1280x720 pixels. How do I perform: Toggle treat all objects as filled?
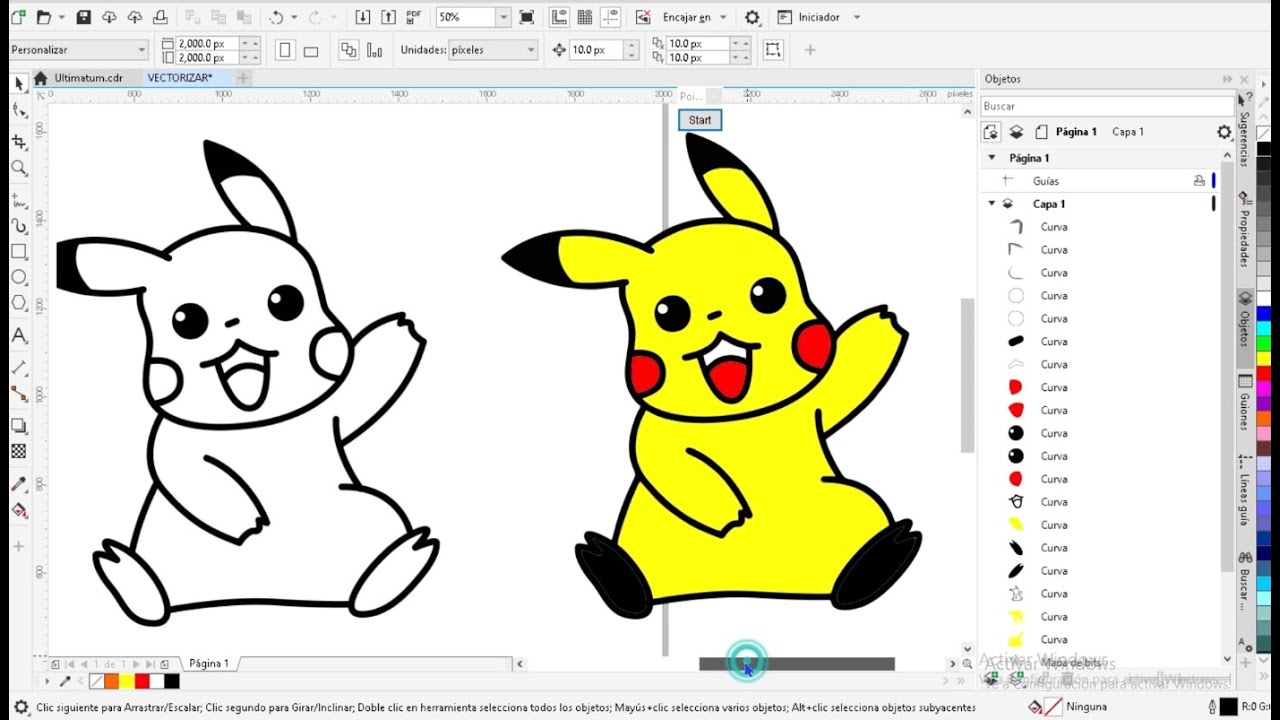tap(773, 50)
